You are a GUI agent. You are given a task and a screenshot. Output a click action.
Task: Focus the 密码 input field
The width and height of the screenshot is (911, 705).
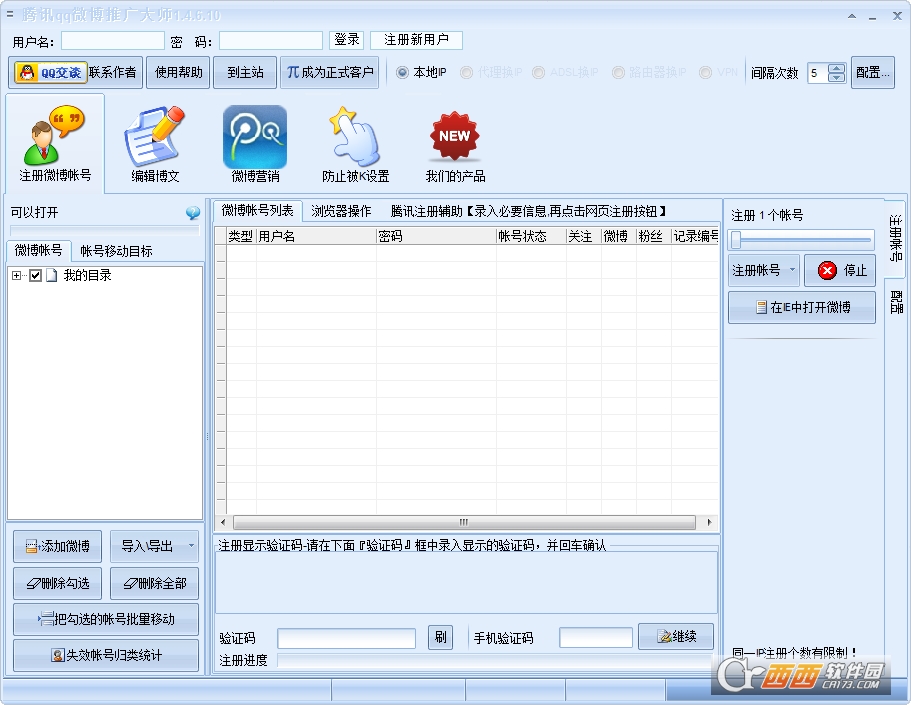click(x=271, y=41)
